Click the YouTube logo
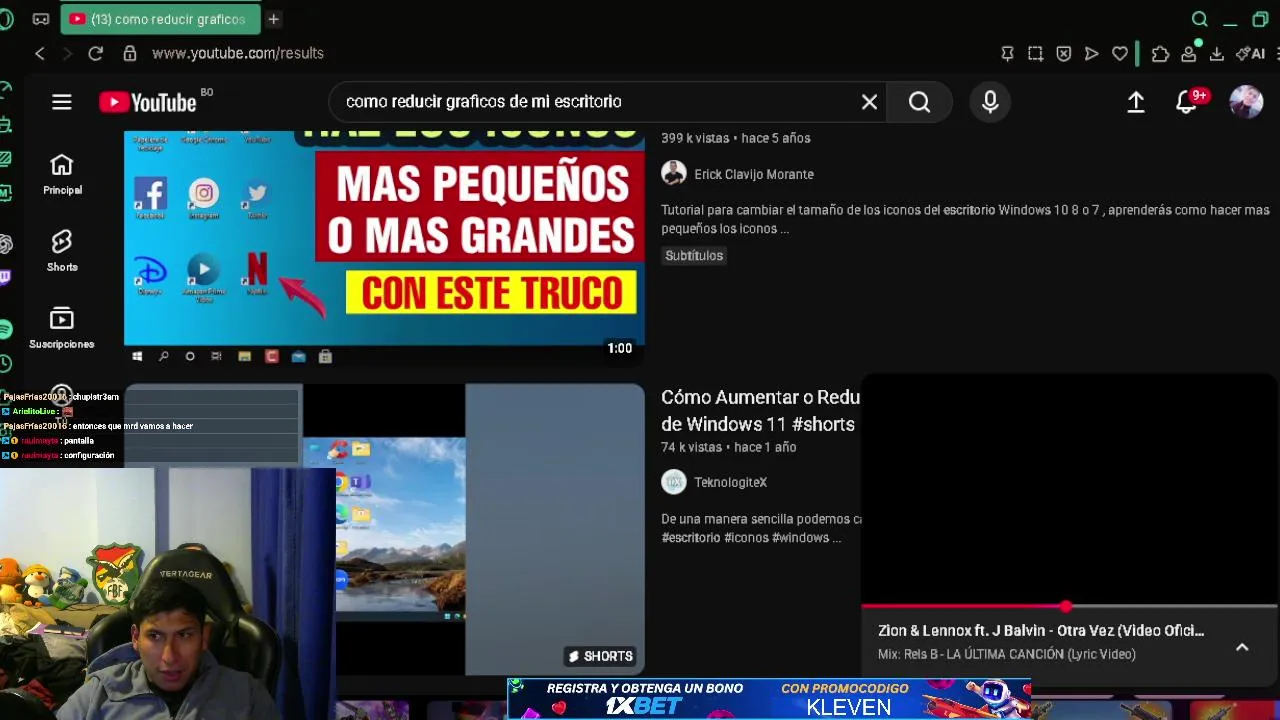Screen dimensions: 1280x720 click(x=147, y=102)
